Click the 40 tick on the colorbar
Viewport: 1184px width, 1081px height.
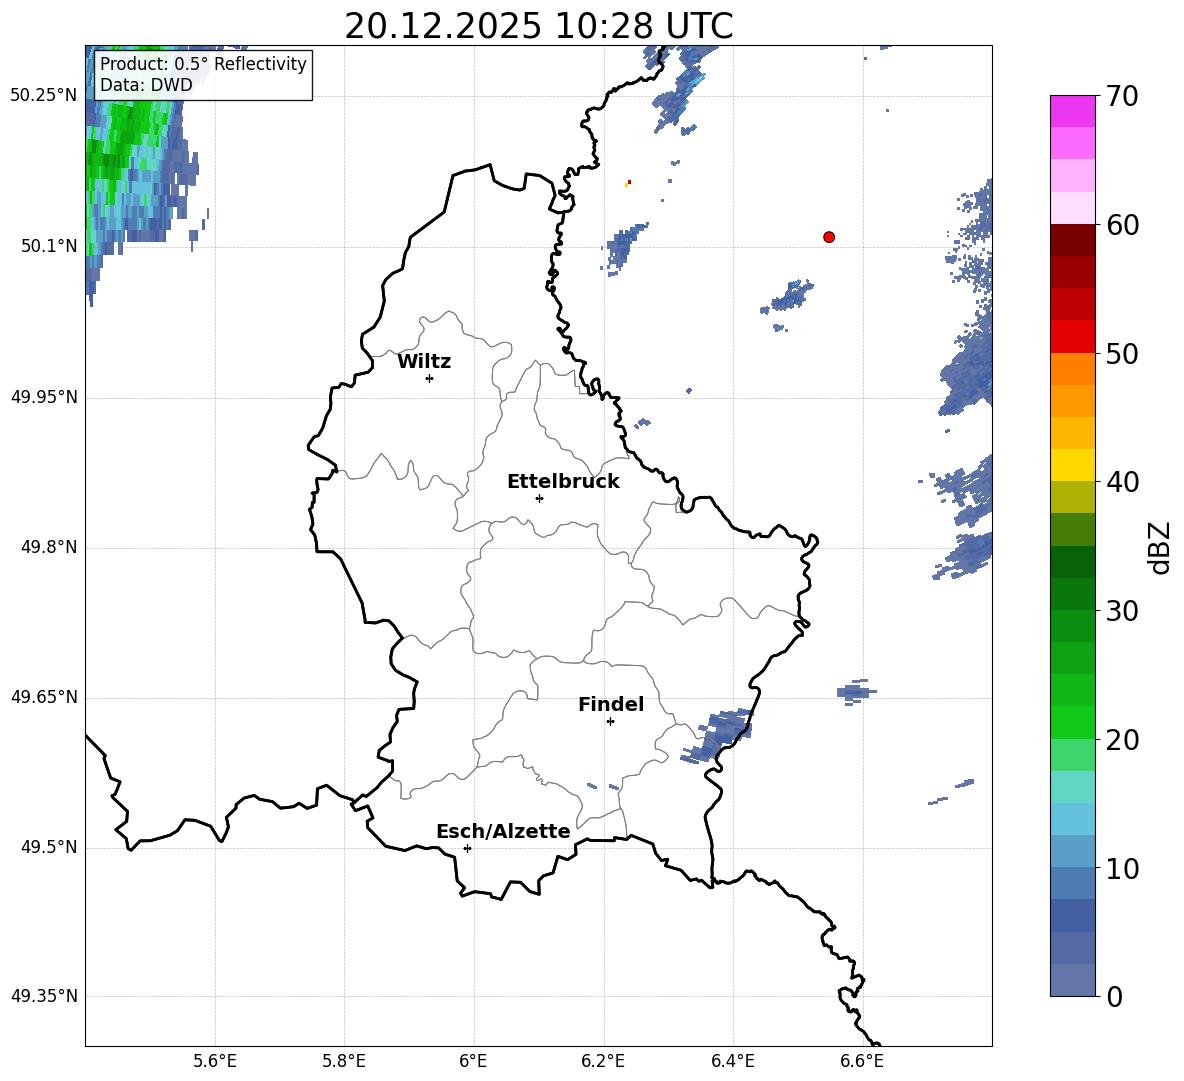click(x=1122, y=482)
